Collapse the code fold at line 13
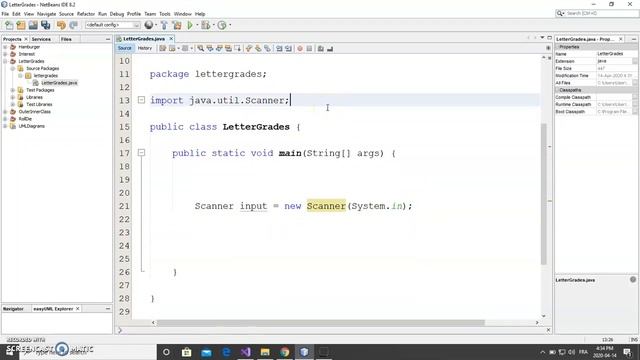The width and height of the screenshot is (640, 360). [x=141, y=100]
